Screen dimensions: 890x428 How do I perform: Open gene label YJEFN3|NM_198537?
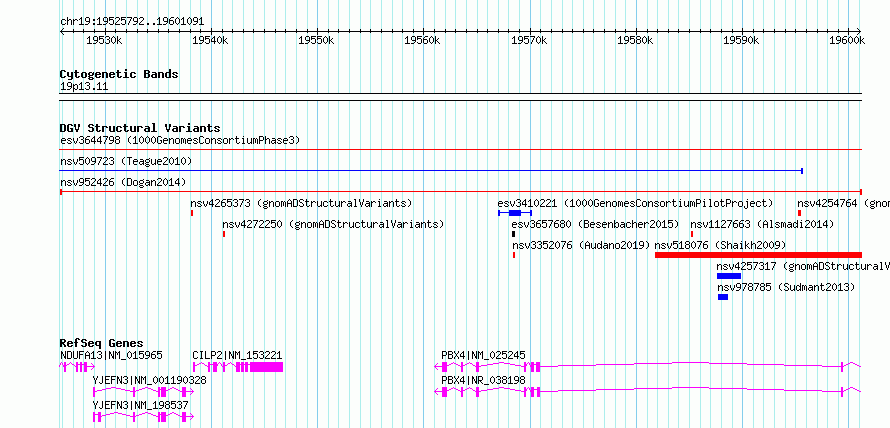coord(140,405)
